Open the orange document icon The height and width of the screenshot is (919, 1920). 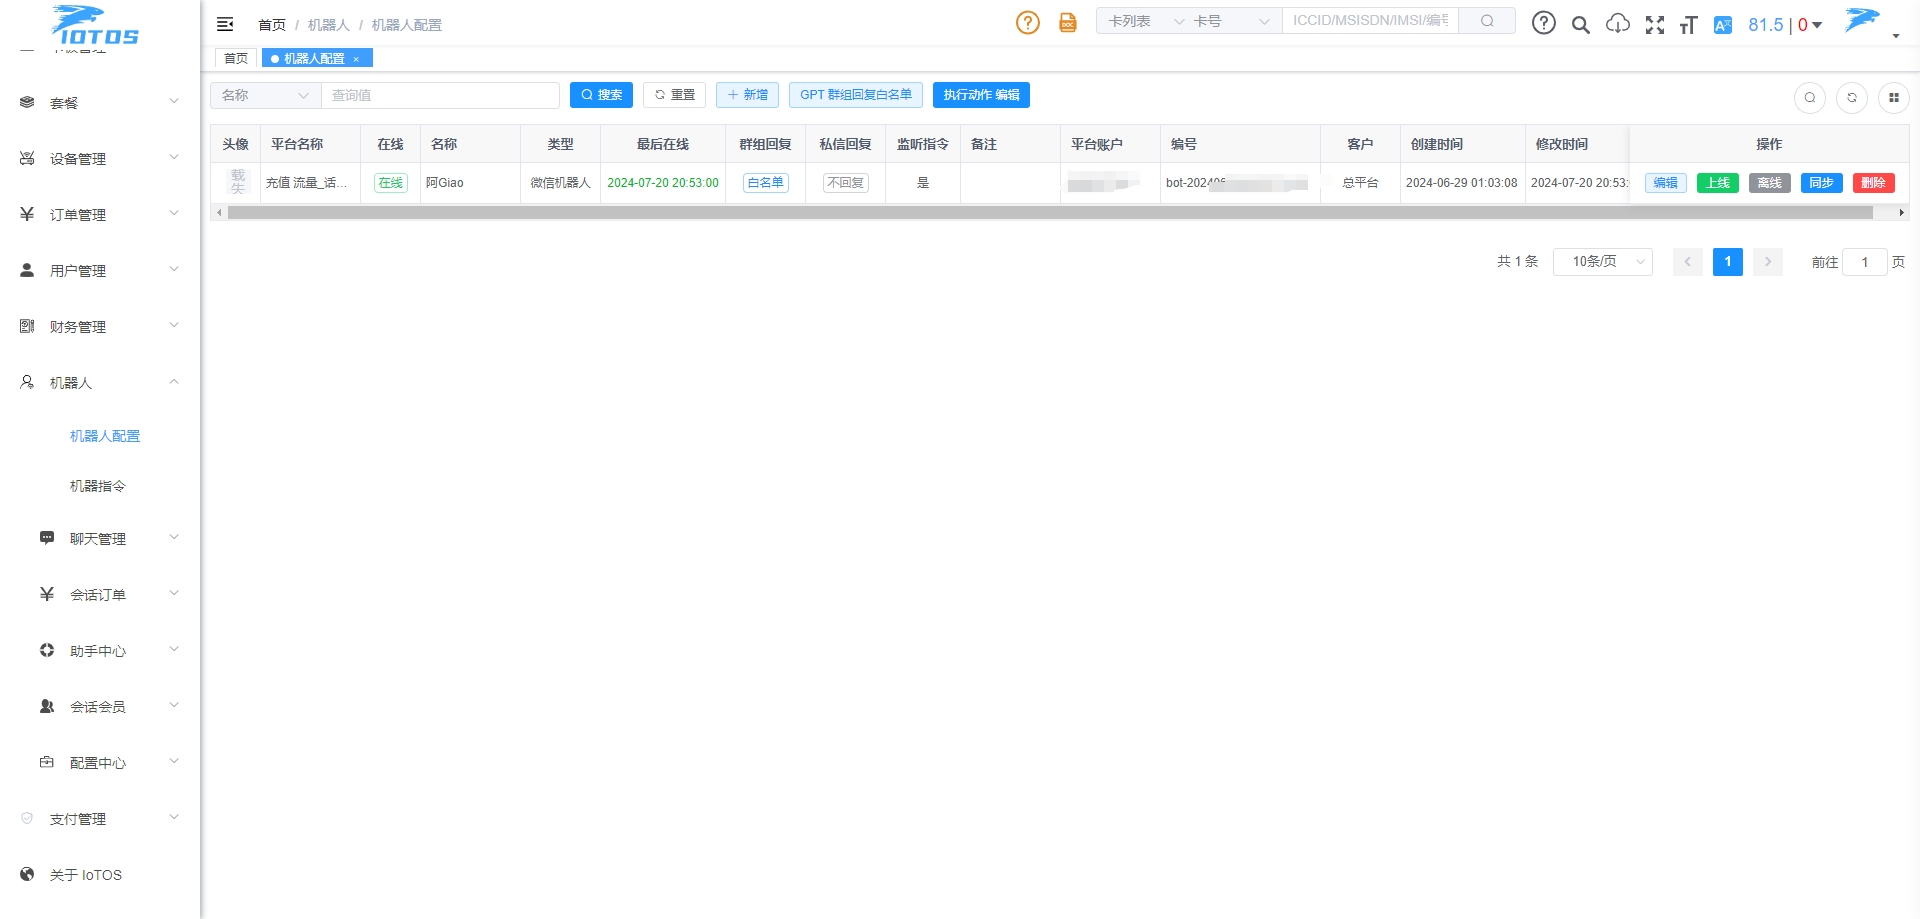pos(1068,22)
